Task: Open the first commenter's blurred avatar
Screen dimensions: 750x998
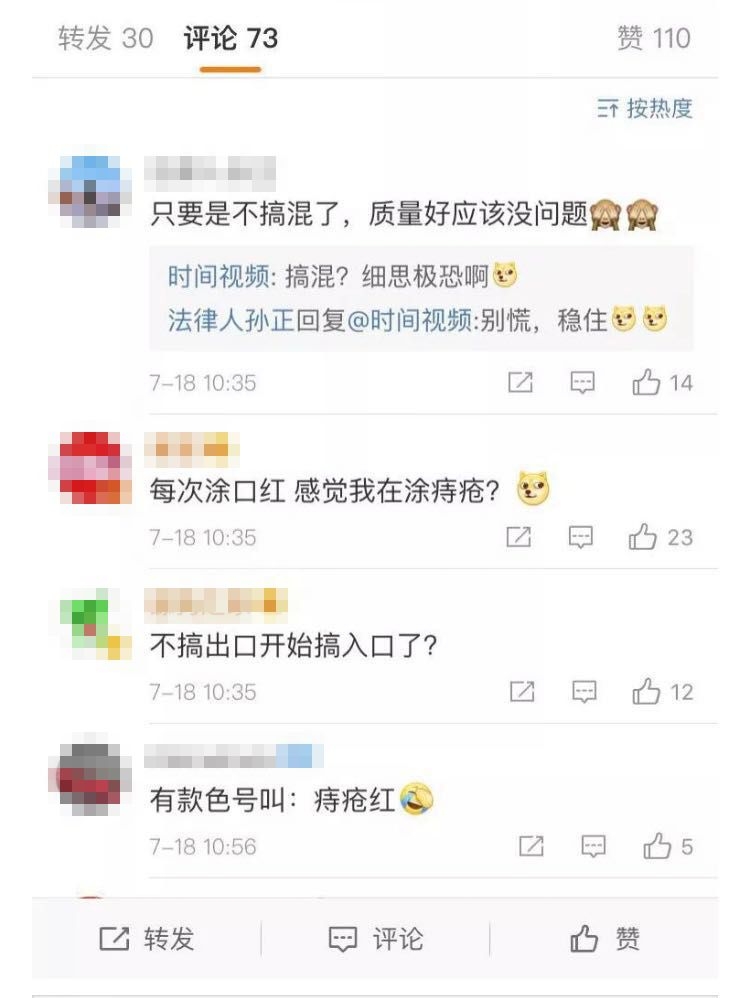Action: point(90,192)
